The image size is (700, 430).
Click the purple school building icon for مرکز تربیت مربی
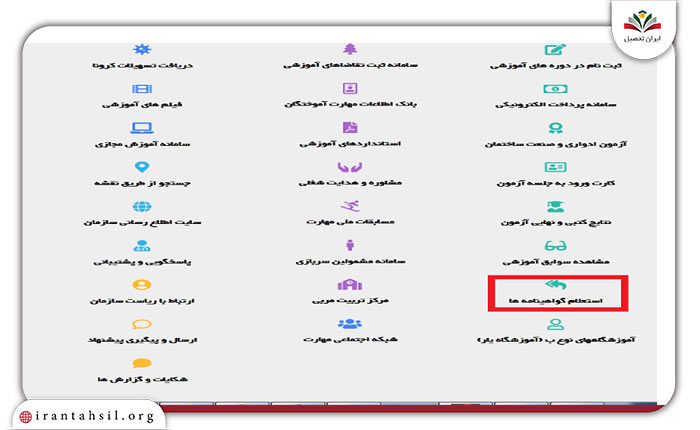click(350, 284)
